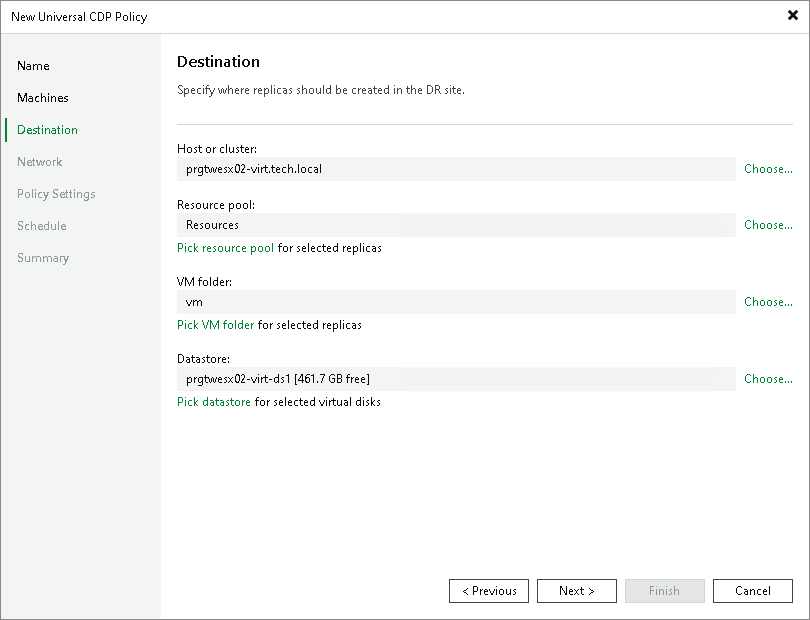Open the Machines step

42,97
